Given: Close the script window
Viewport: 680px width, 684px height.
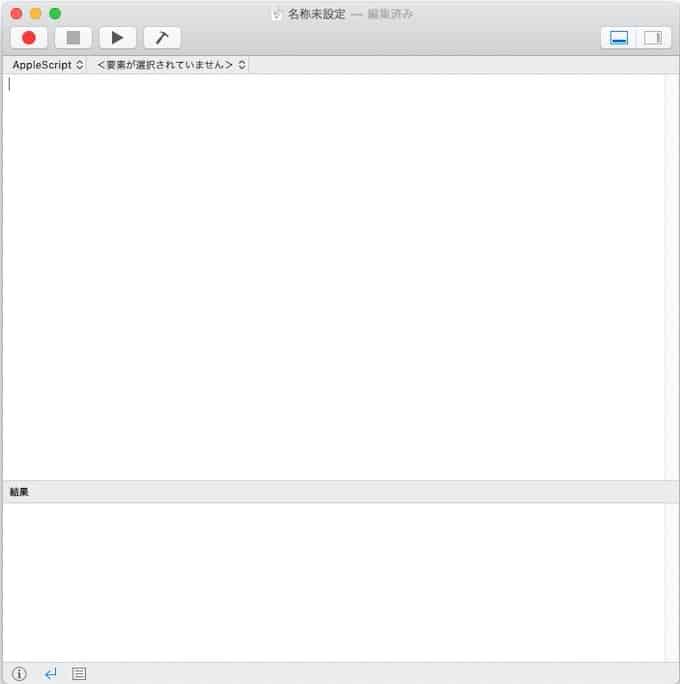Looking at the screenshot, I should click(17, 14).
